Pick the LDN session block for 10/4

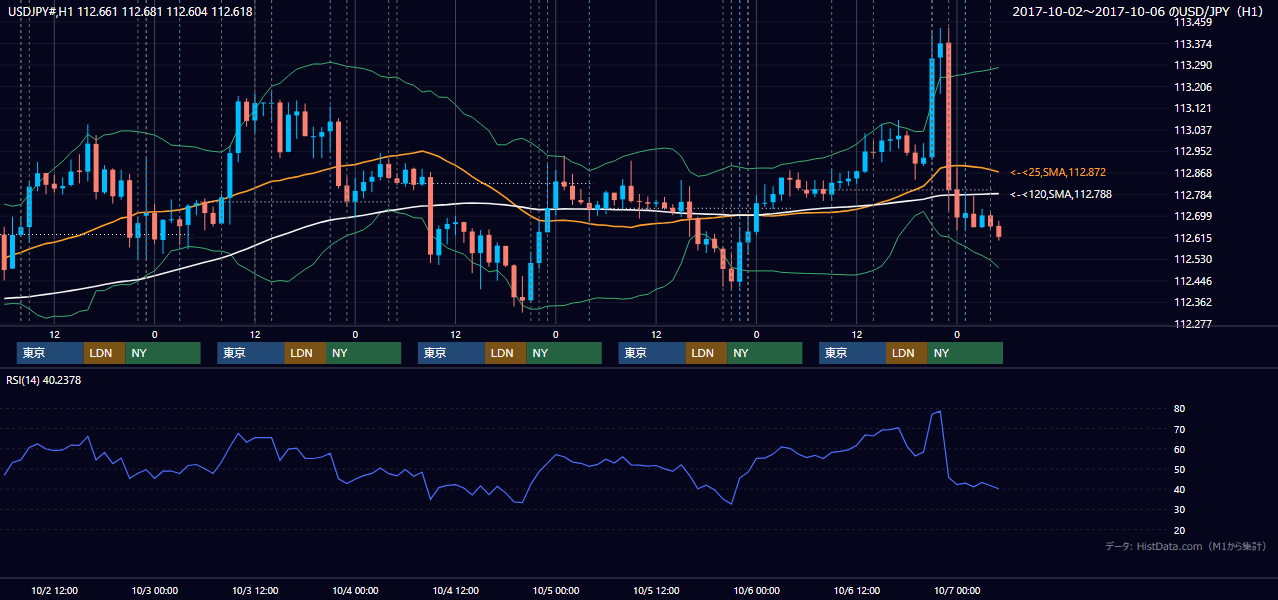tap(505, 353)
